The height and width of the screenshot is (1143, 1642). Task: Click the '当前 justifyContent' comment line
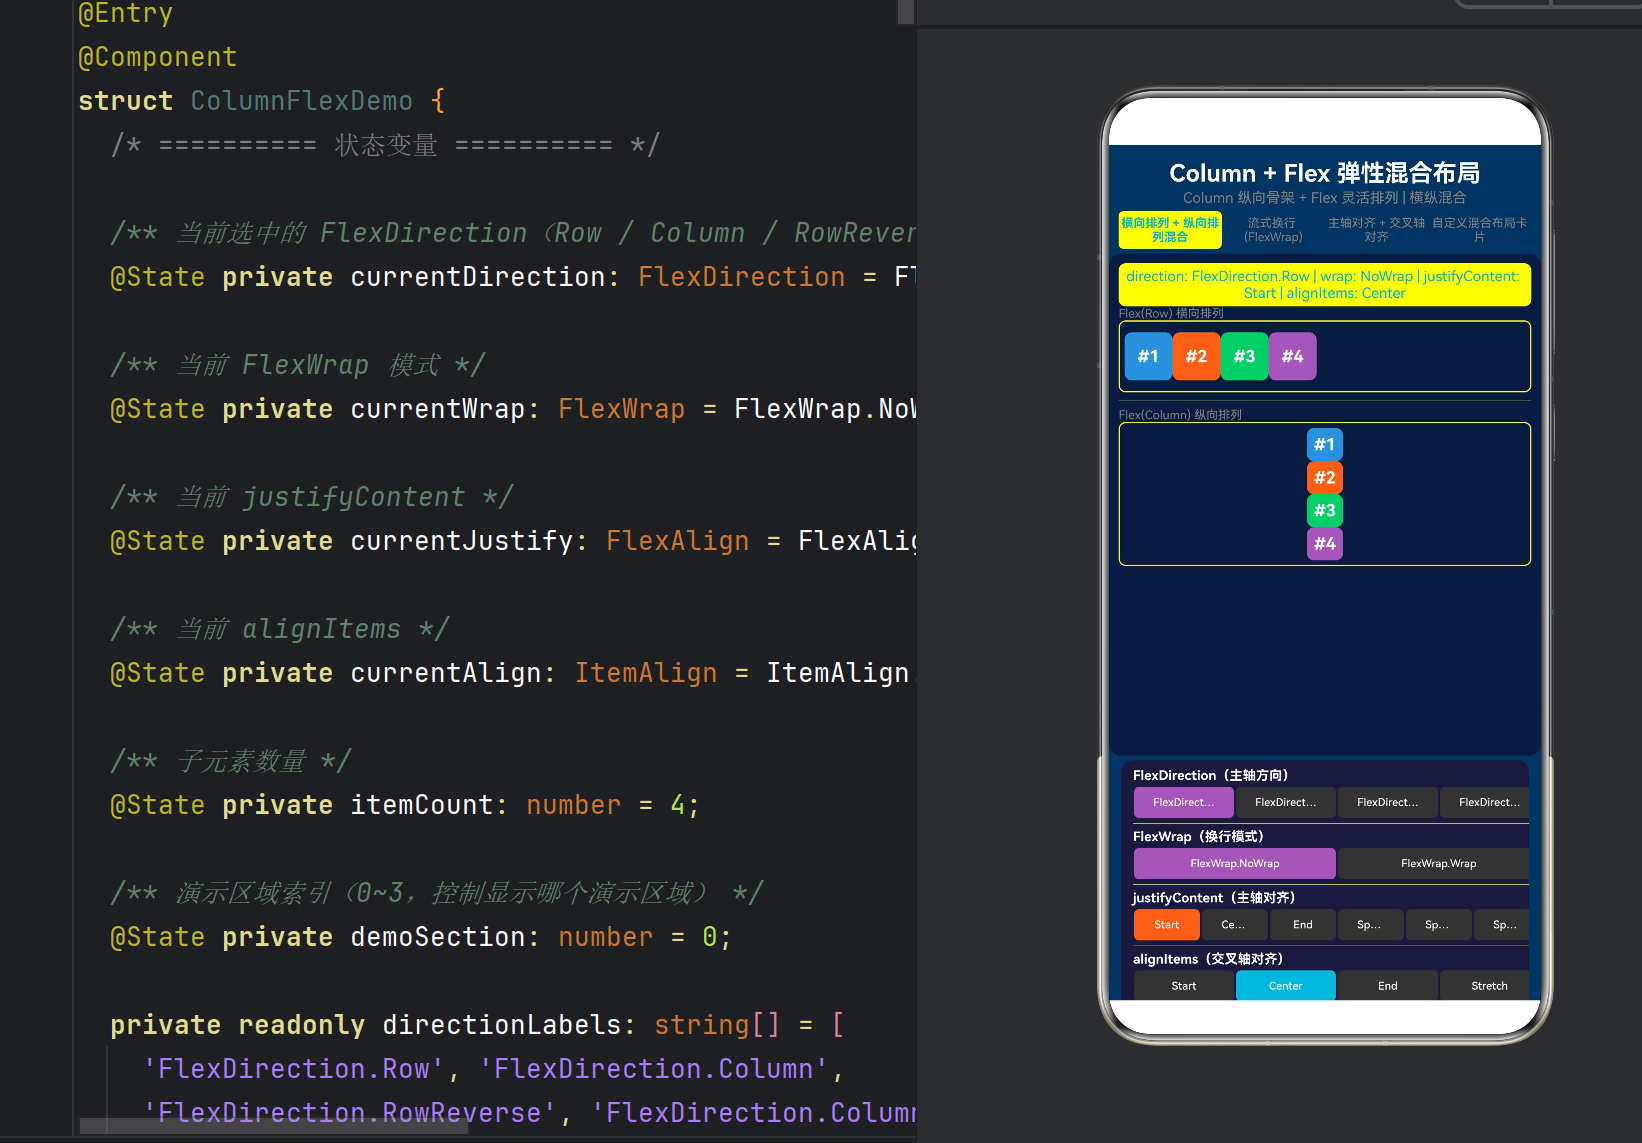tap(311, 497)
